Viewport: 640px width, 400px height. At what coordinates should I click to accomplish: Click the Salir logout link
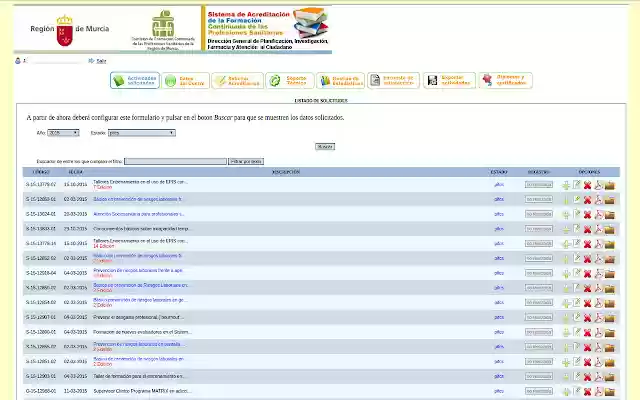pyautogui.click(x=101, y=61)
